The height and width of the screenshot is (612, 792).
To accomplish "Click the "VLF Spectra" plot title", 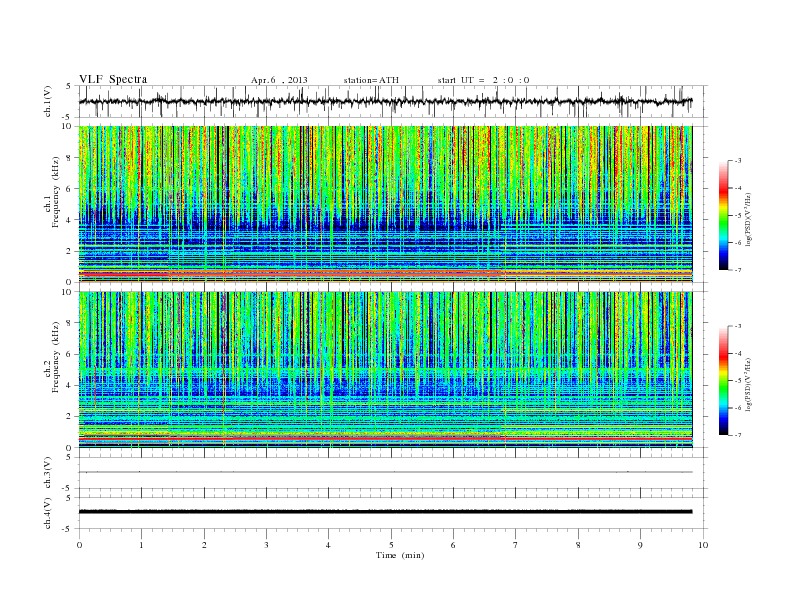I will coord(113,79).
